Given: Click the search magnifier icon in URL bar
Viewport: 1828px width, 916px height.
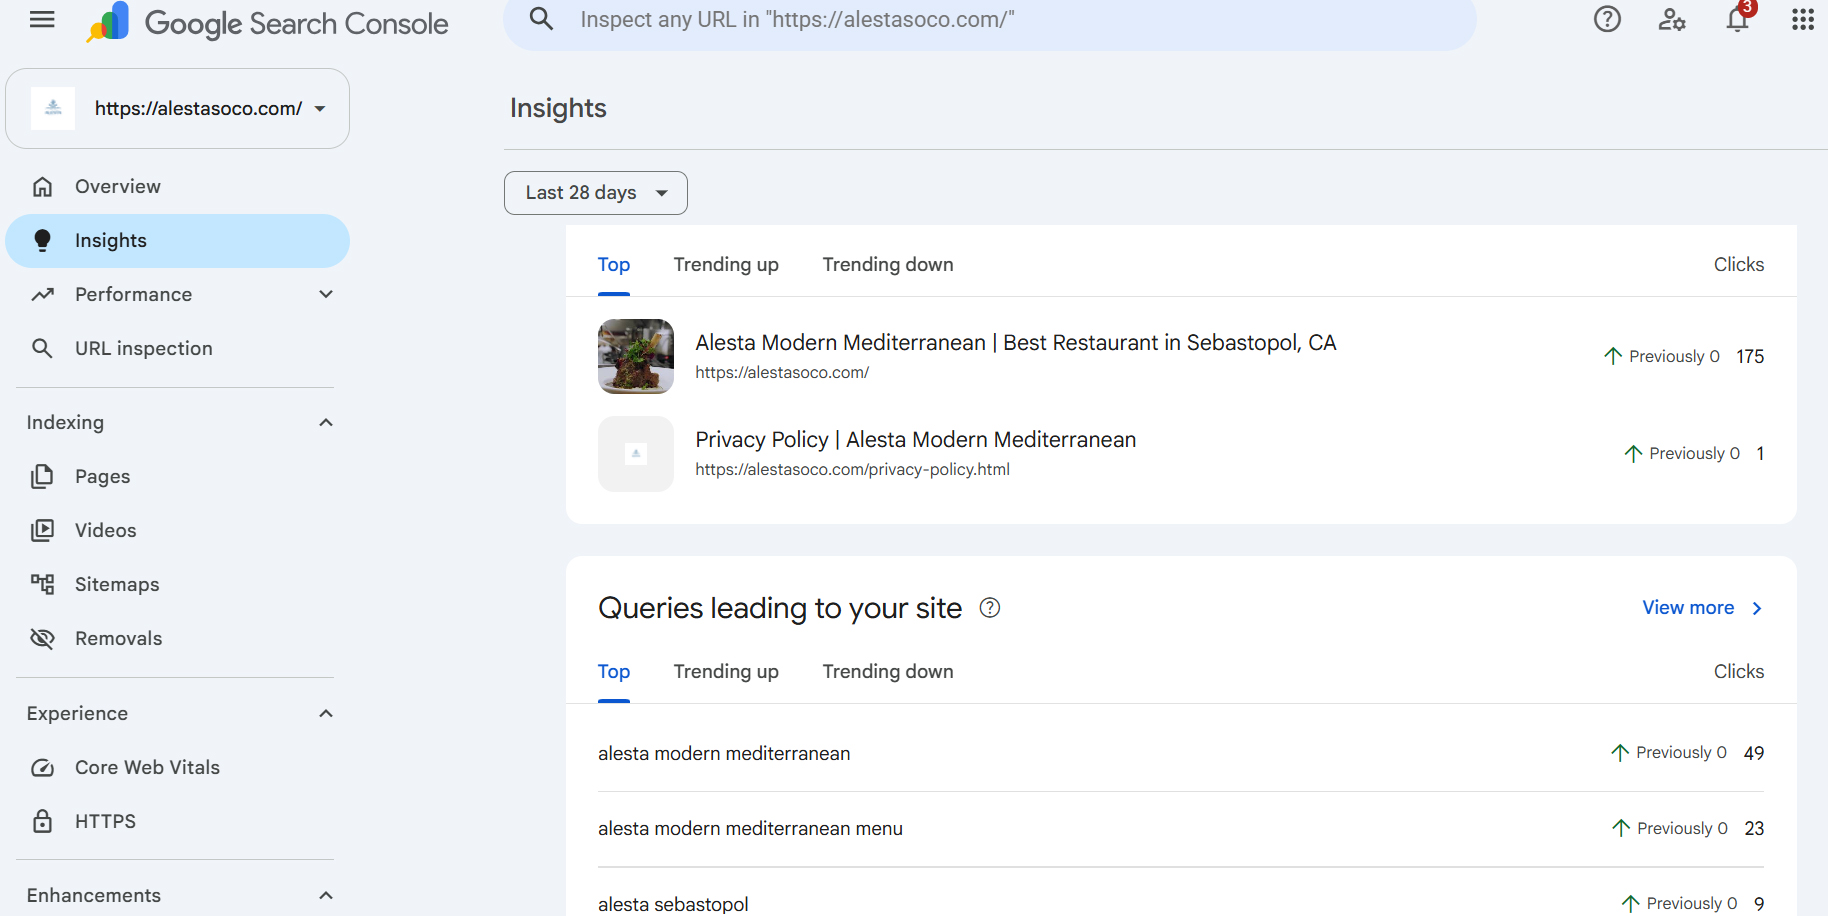Looking at the screenshot, I should 541,19.
